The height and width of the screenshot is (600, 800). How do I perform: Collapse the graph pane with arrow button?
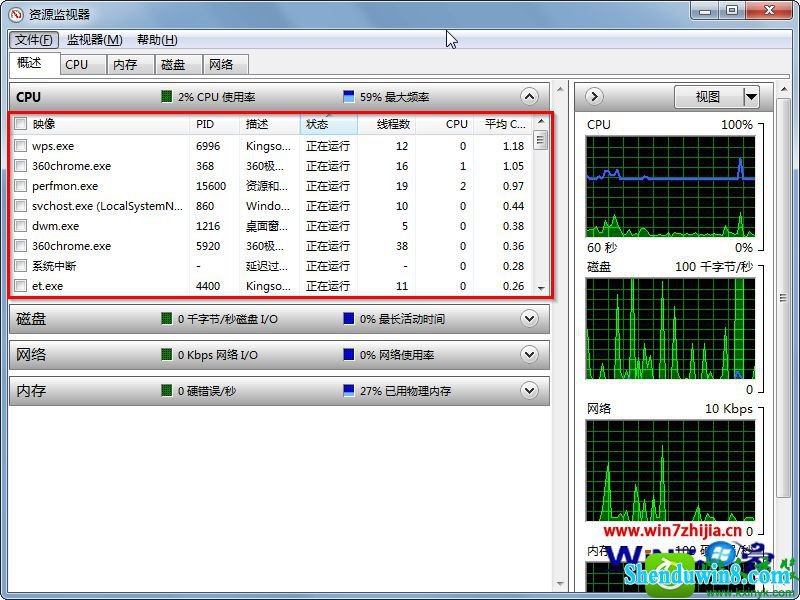[x=594, y=96]
